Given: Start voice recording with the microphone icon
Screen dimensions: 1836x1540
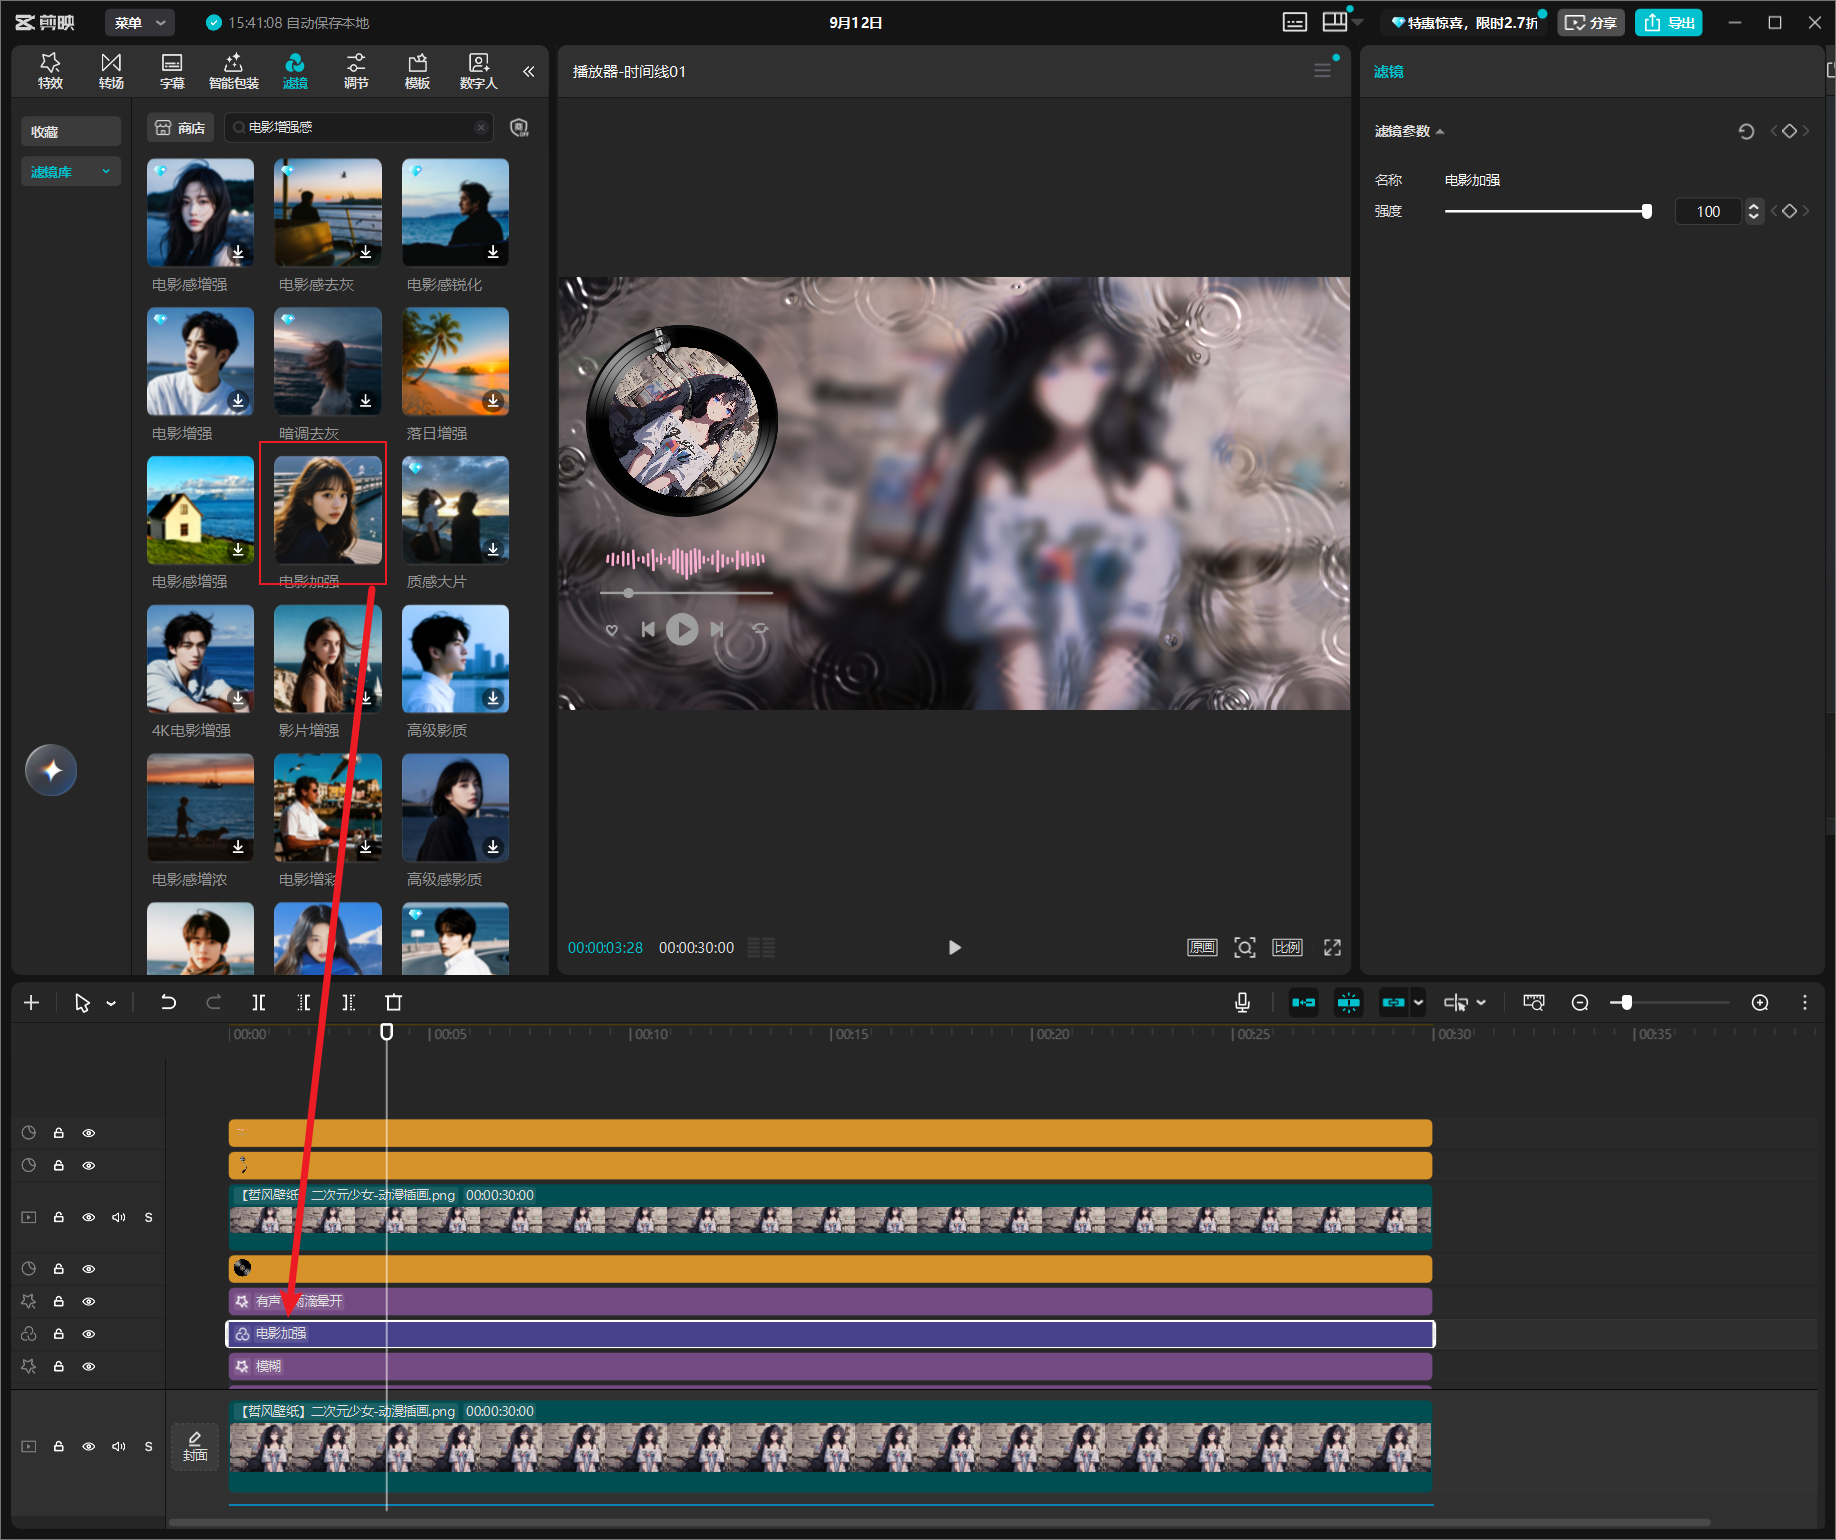Looking at the screenshot, I should [x=1242, y=1002].
